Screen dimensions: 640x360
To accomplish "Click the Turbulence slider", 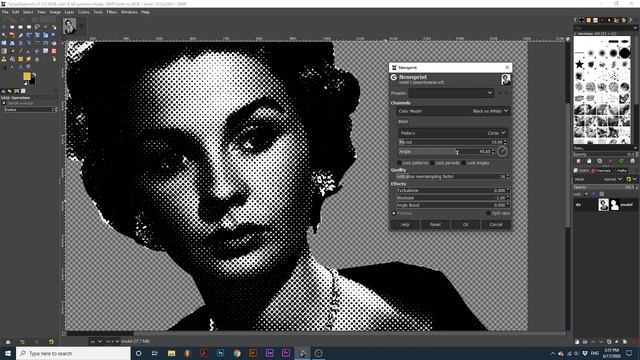I will click(453, 191).
